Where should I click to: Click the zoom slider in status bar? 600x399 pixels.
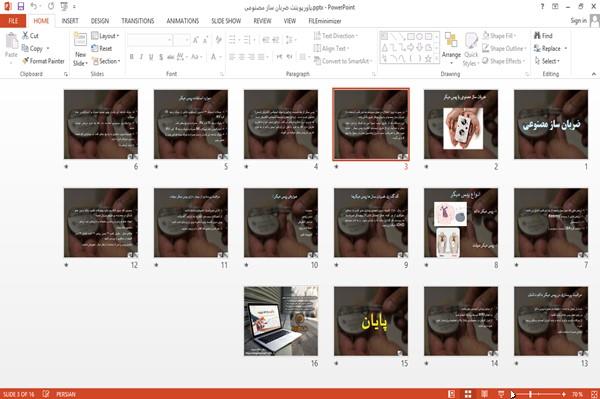pos(538,394)
